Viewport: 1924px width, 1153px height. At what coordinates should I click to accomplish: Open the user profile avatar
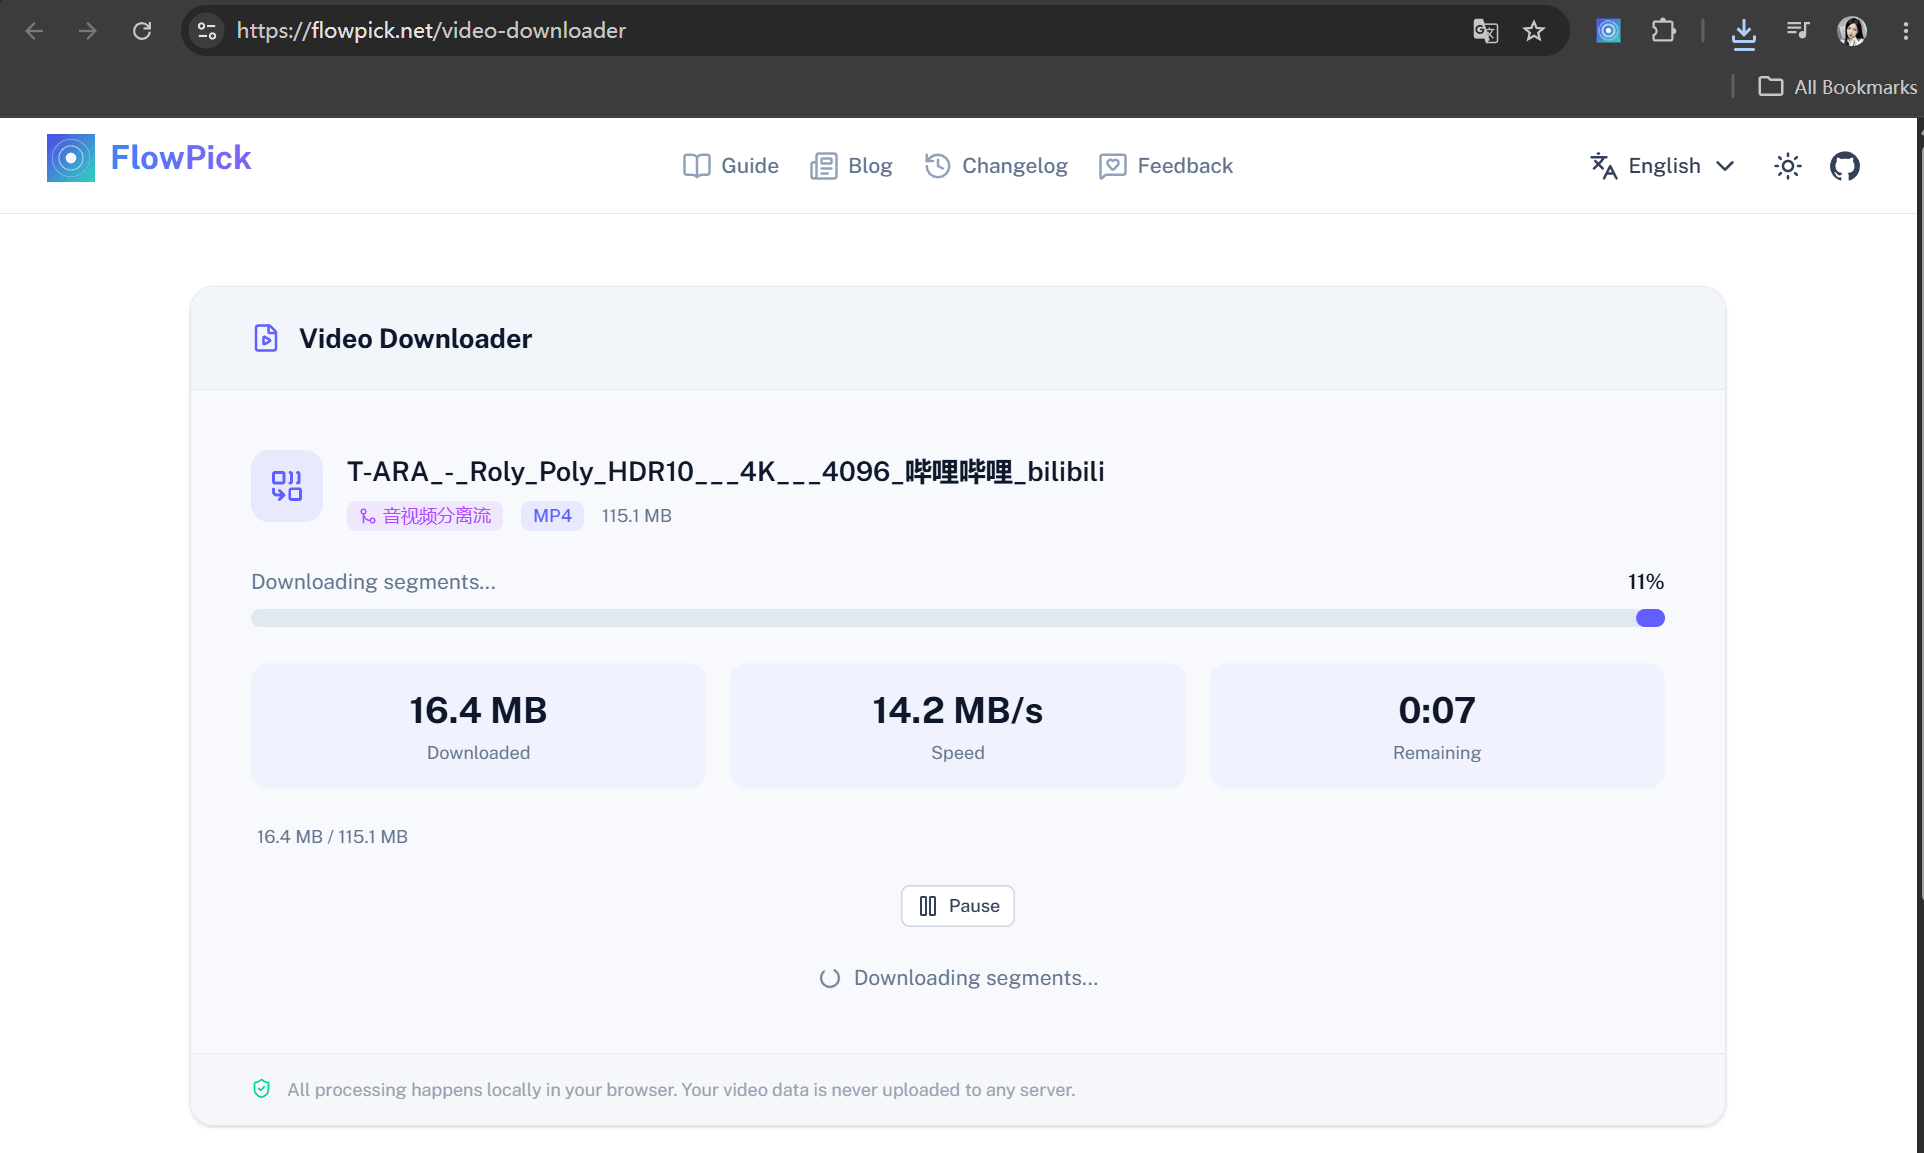[1852, 31]
